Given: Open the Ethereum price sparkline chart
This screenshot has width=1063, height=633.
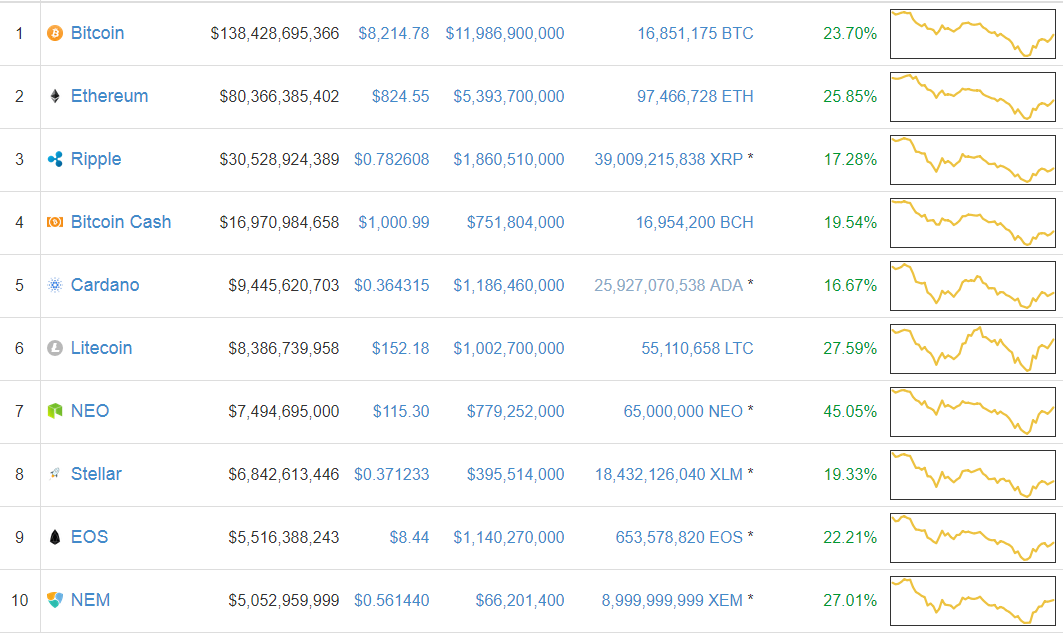Looking at the screenshot, I should (x=972, y=97).
